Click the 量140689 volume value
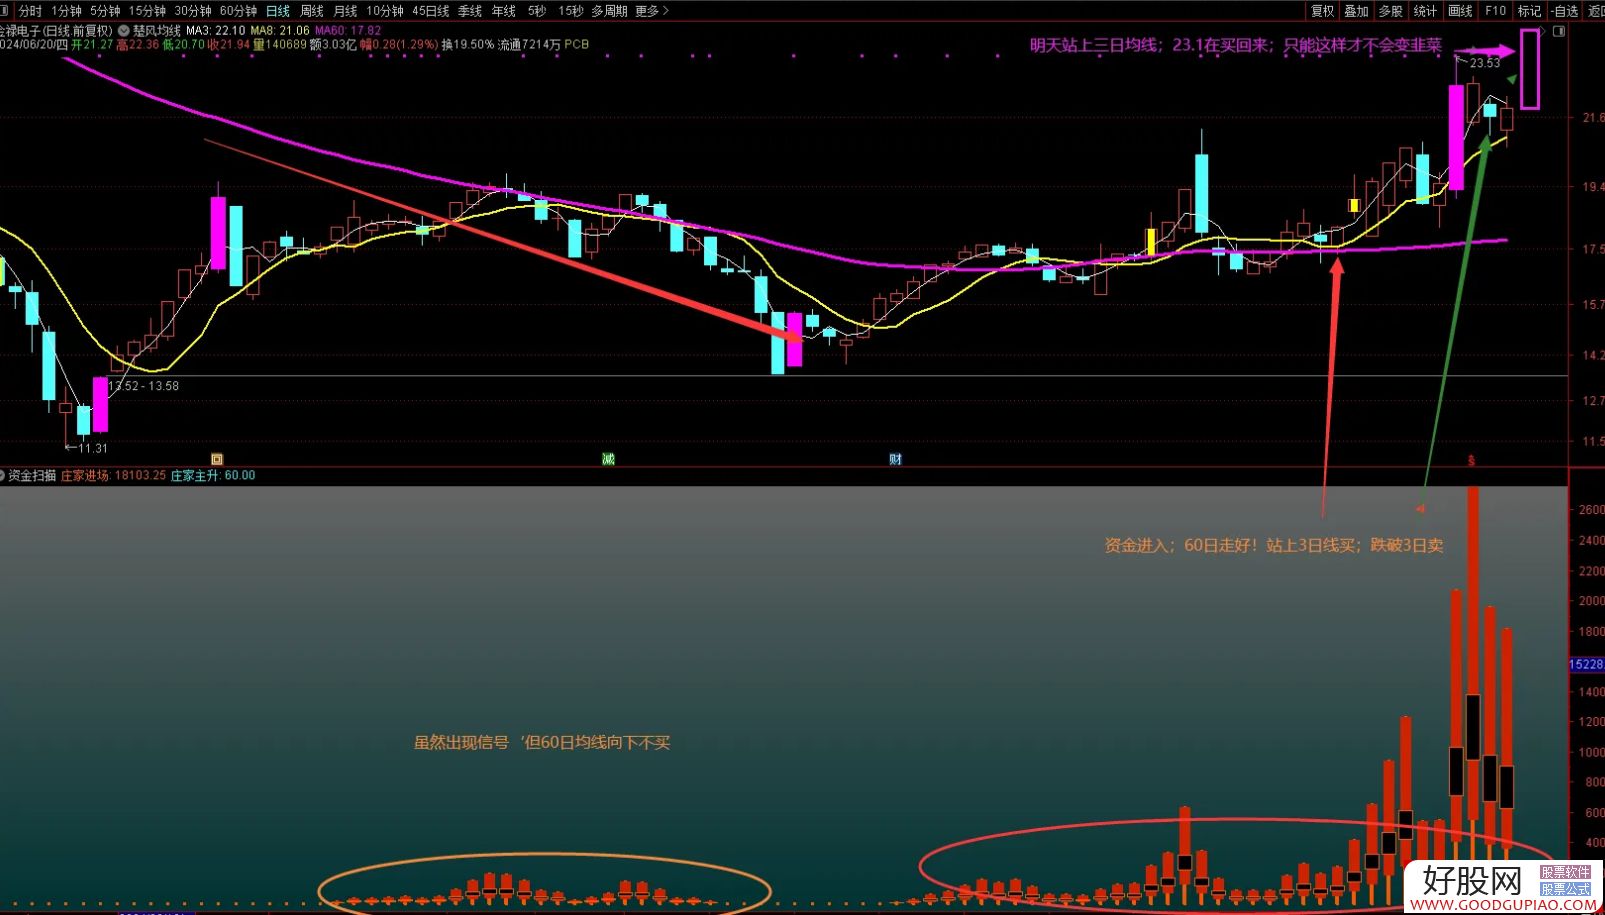The width and height of the screenshot is (1605, 915). coord(279,45)
